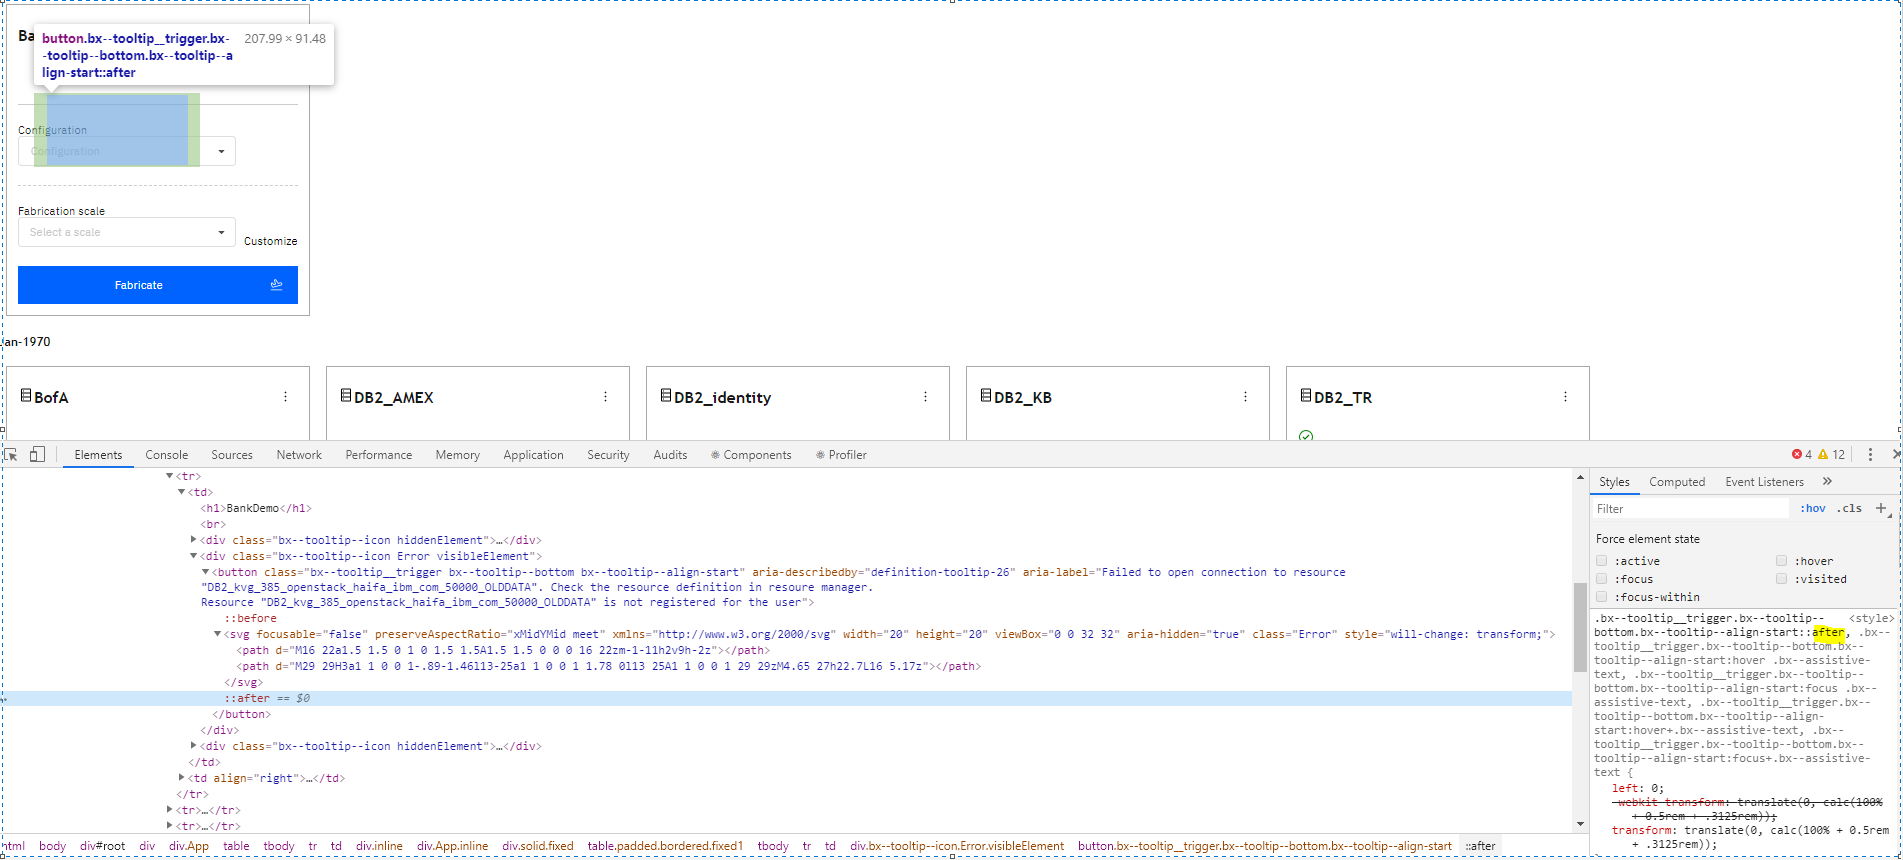Enable the :visited element state
This screenshot has width=1903, height=860.
[1781, 579]
